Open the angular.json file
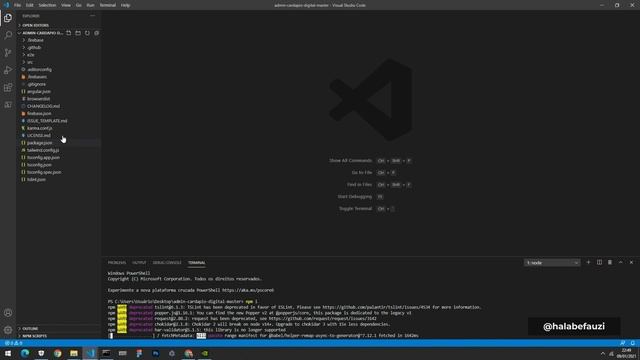This screenshot has width=640, height=360. coord(39,92)
